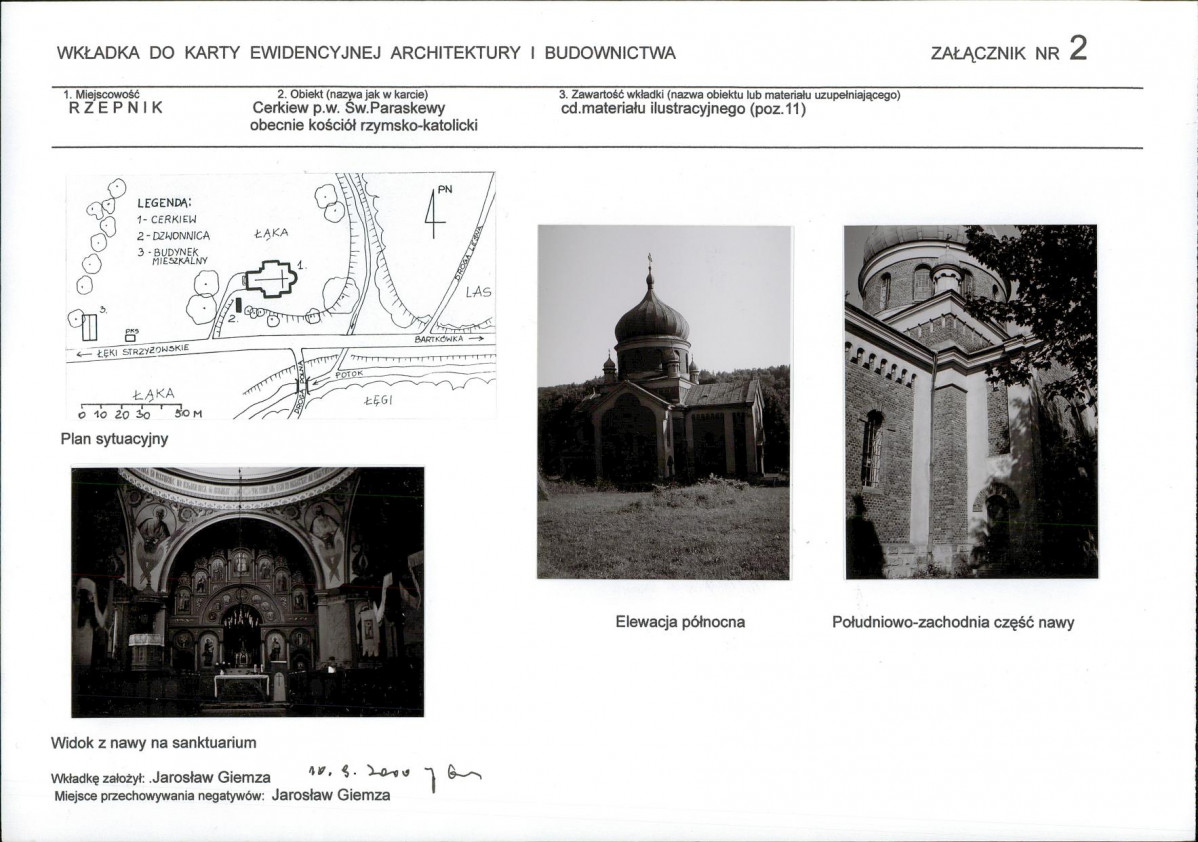Open the south-west nave brick wall photo
The width and height of the screenshot is (1198, 842).
pos(970,402)
